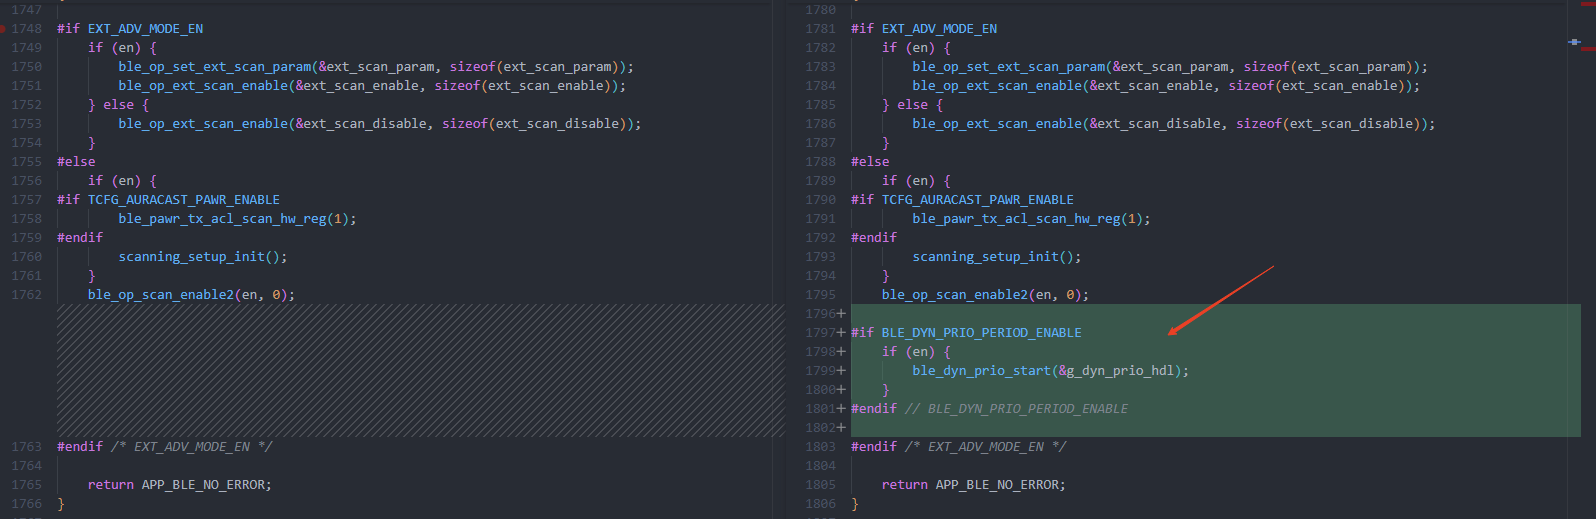Click line number 1762 in the gutter
1596x519 pixels.
click(27, 295)
